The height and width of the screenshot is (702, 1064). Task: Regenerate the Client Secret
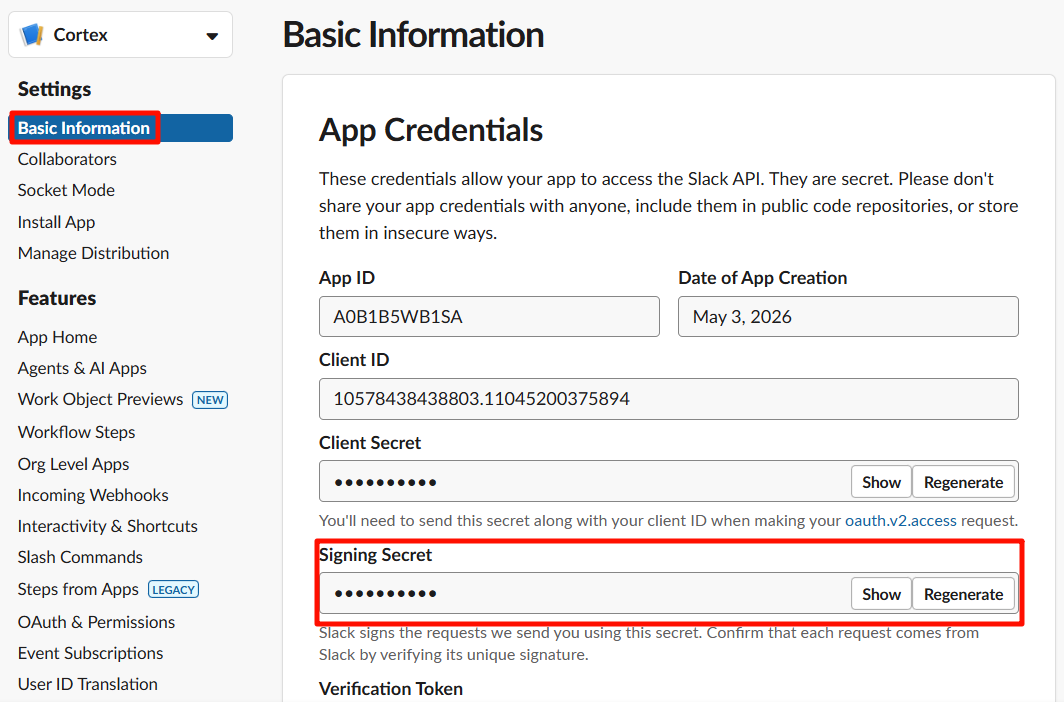tap(964, 482)
